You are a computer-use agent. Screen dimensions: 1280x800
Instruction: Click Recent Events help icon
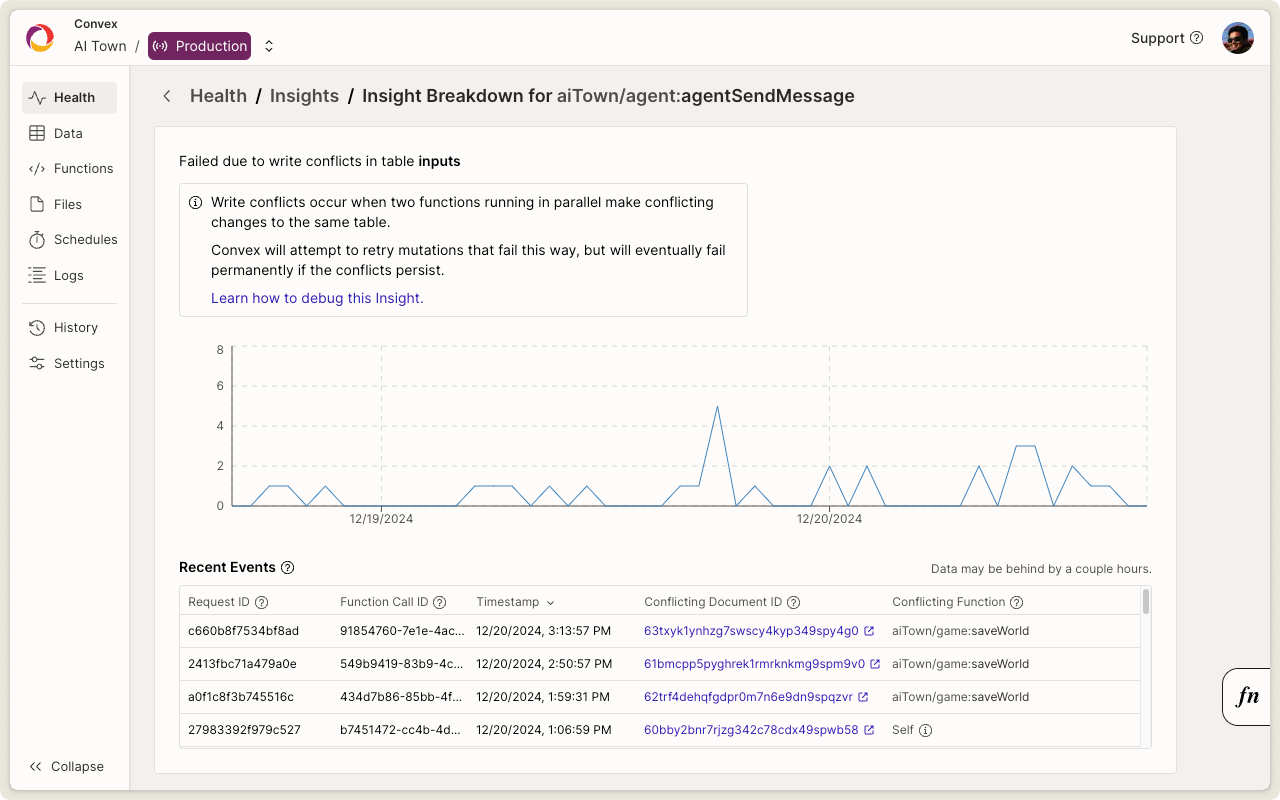coord(288,567)
